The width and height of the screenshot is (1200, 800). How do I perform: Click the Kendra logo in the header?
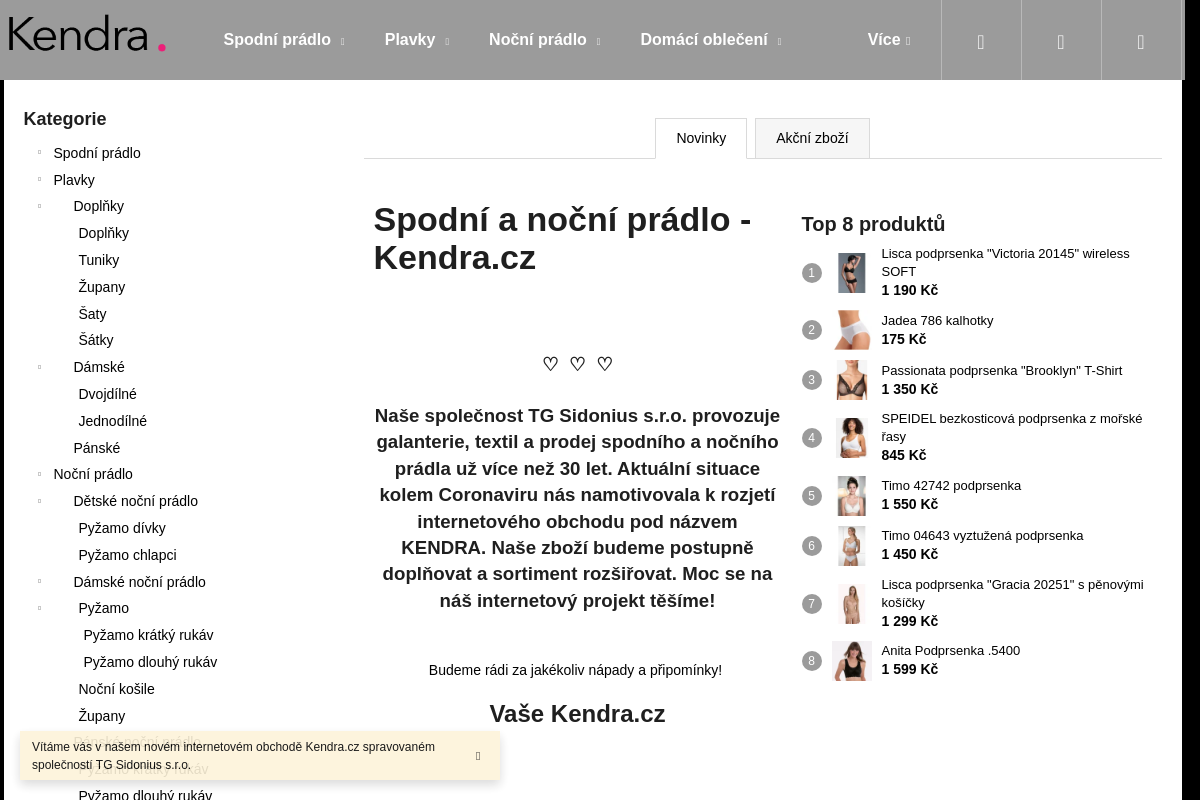coord(87,34)
